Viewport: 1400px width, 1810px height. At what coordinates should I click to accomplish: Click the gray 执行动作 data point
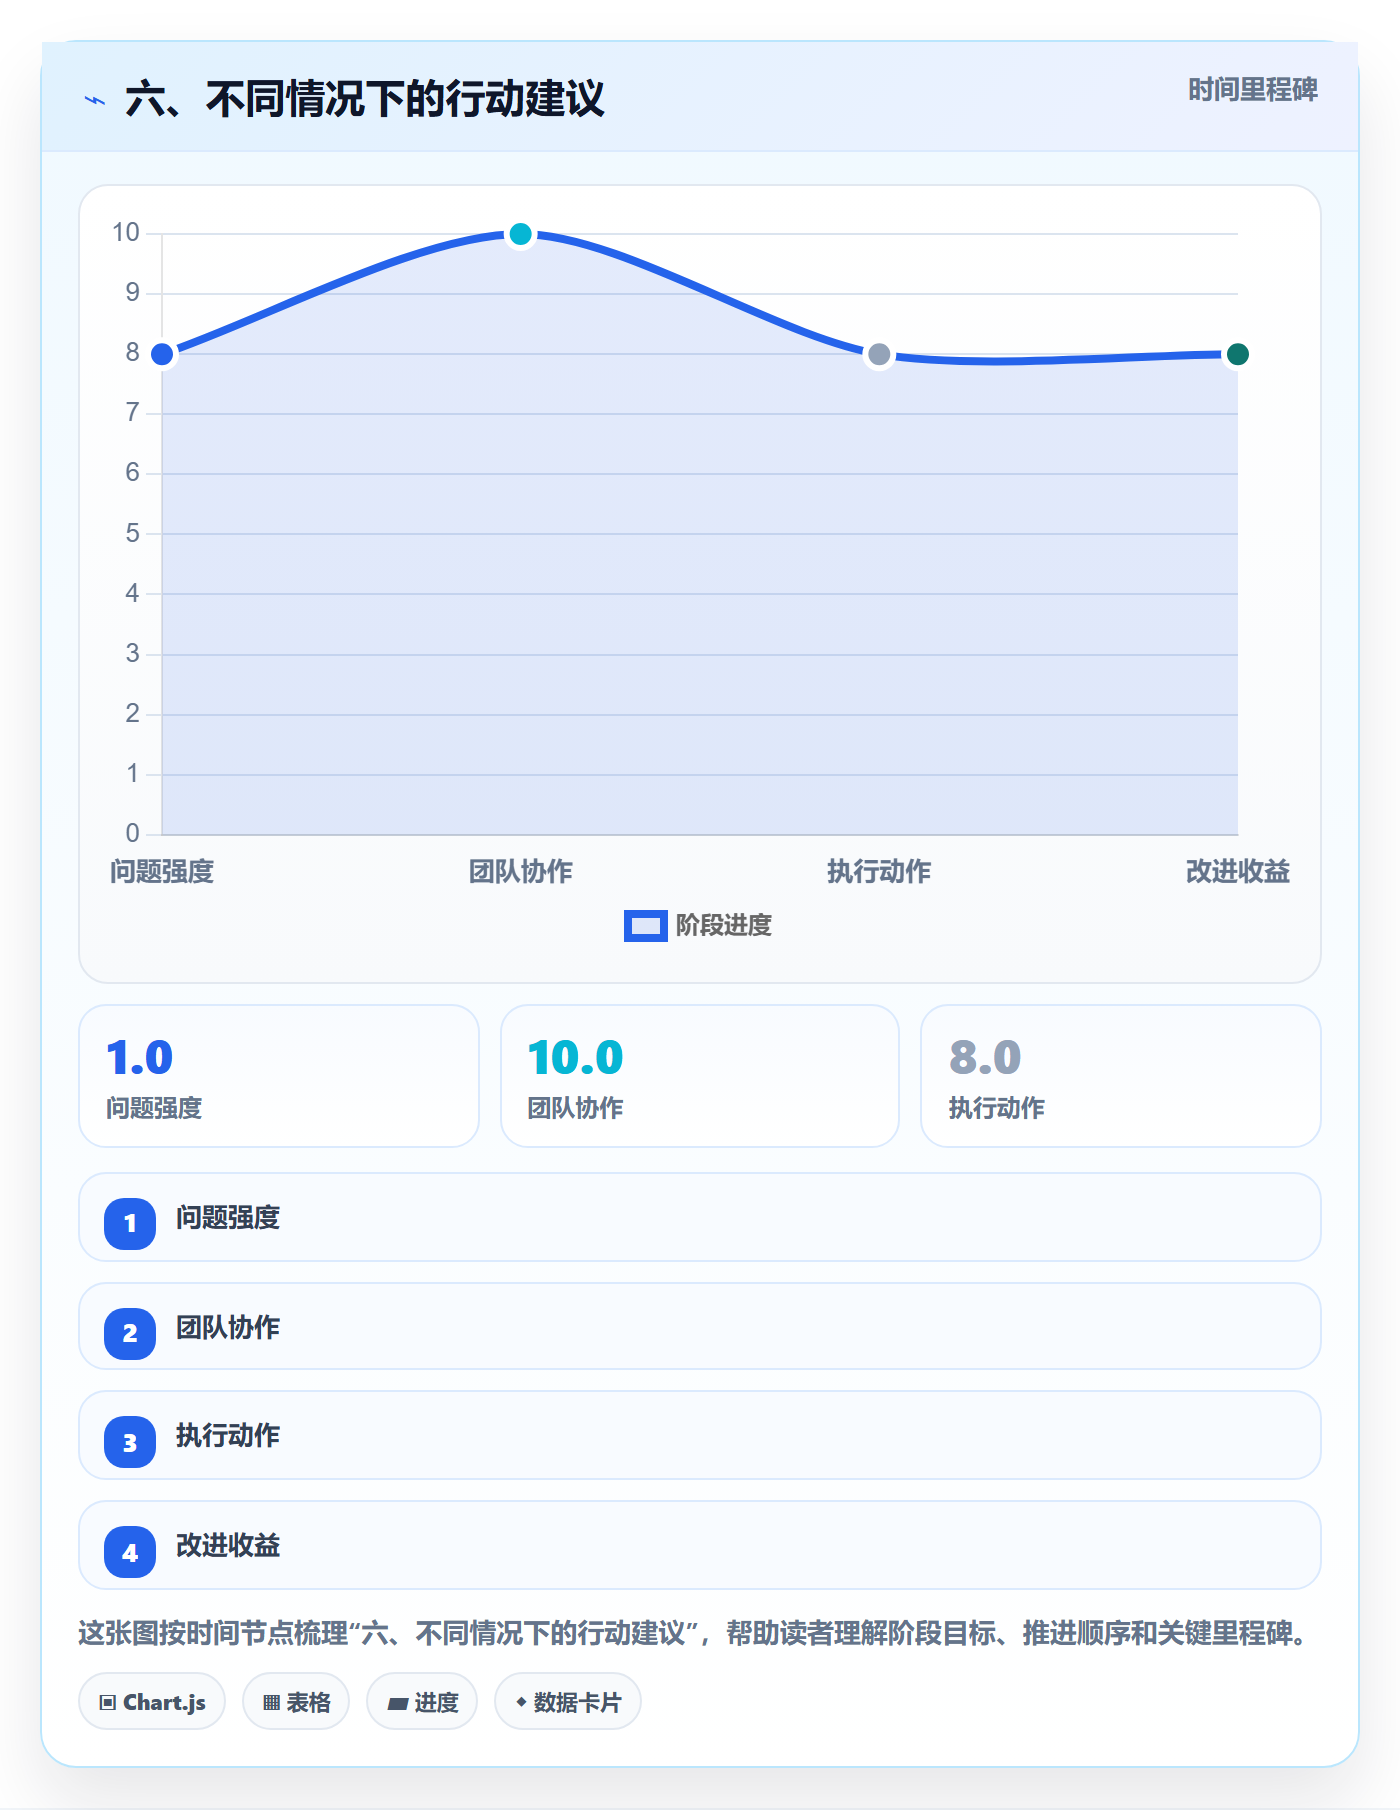pos(879,354)
